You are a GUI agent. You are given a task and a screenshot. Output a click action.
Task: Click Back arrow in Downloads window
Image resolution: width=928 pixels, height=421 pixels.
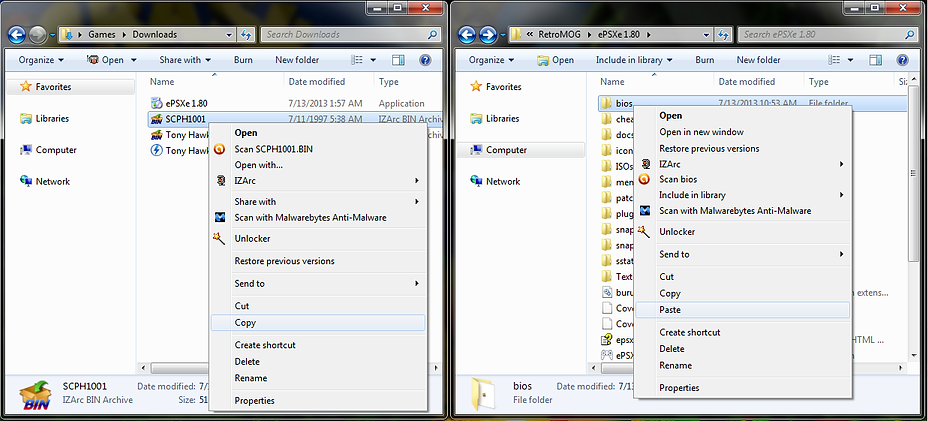(17, 35)
